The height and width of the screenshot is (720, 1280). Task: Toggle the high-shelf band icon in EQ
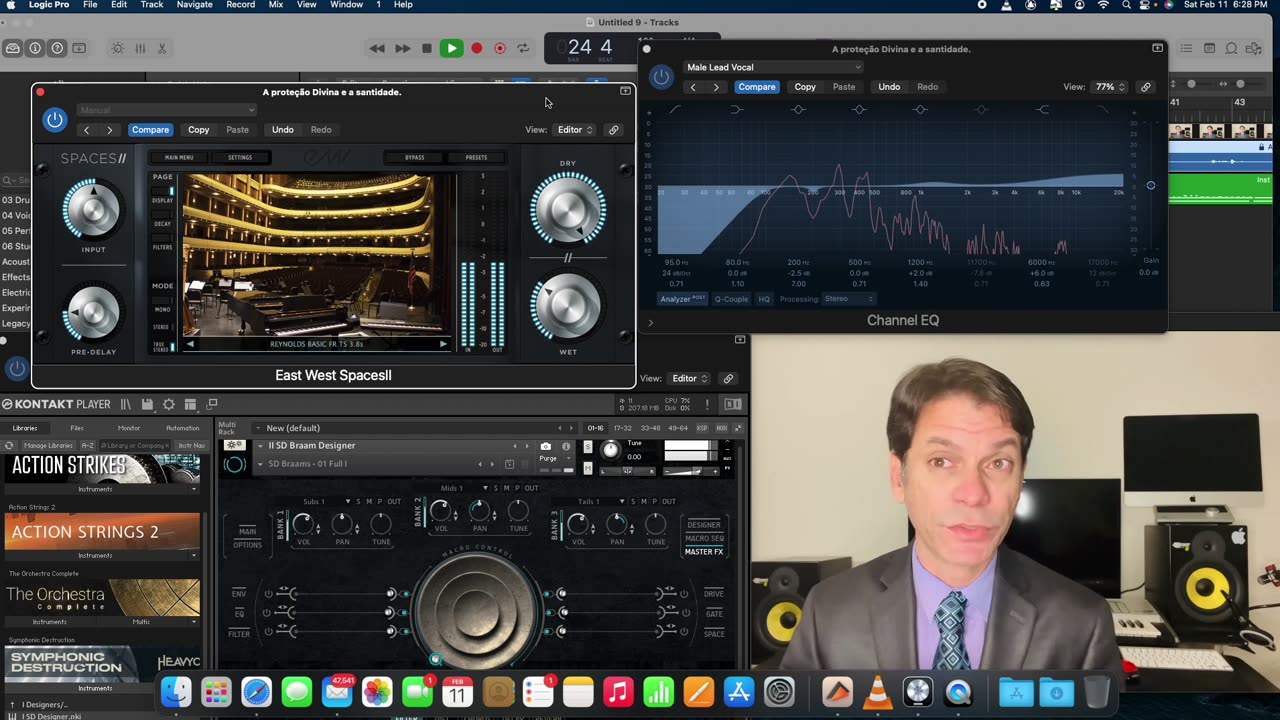pyautogui.click(x=1043, y=109)
